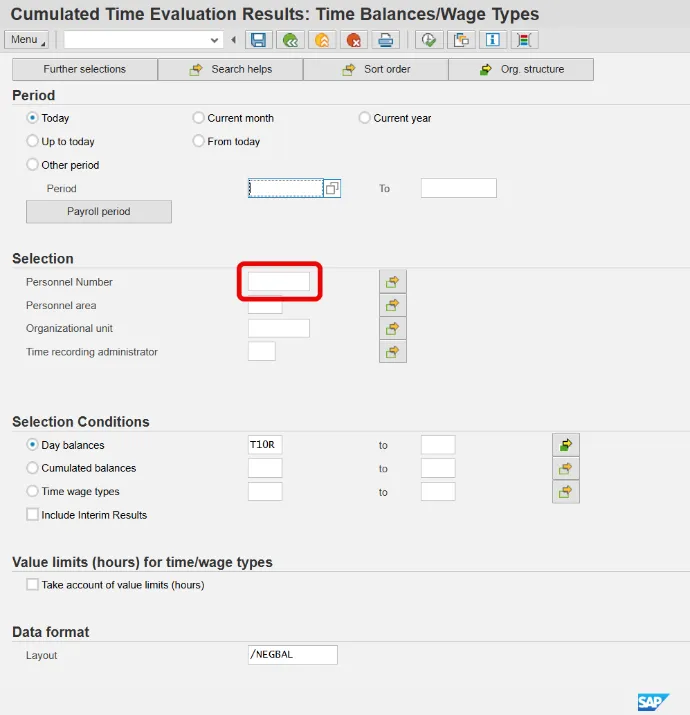Click the Day balances field containing T10R
This screenshot has height=715, width=690.
click(265, 445)
